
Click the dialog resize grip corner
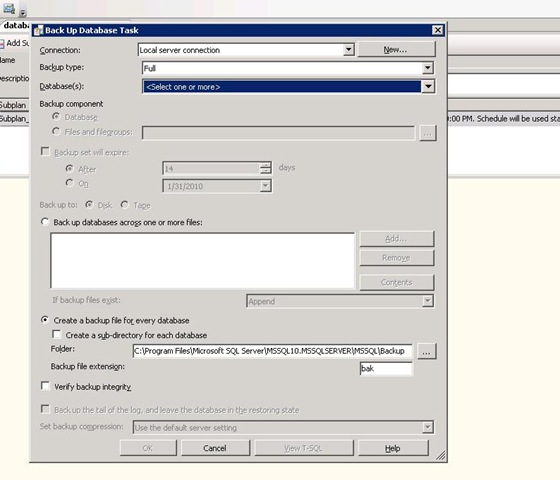coord(441,456)
